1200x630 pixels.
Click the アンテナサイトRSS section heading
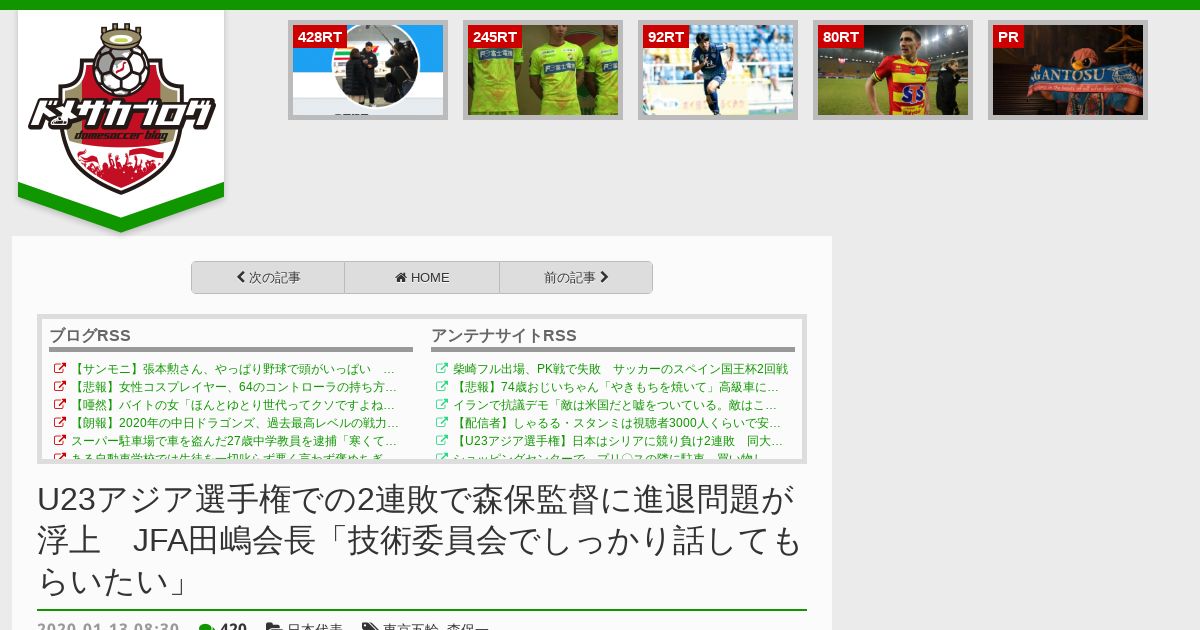pyautogui.click(x=504, y=336)
